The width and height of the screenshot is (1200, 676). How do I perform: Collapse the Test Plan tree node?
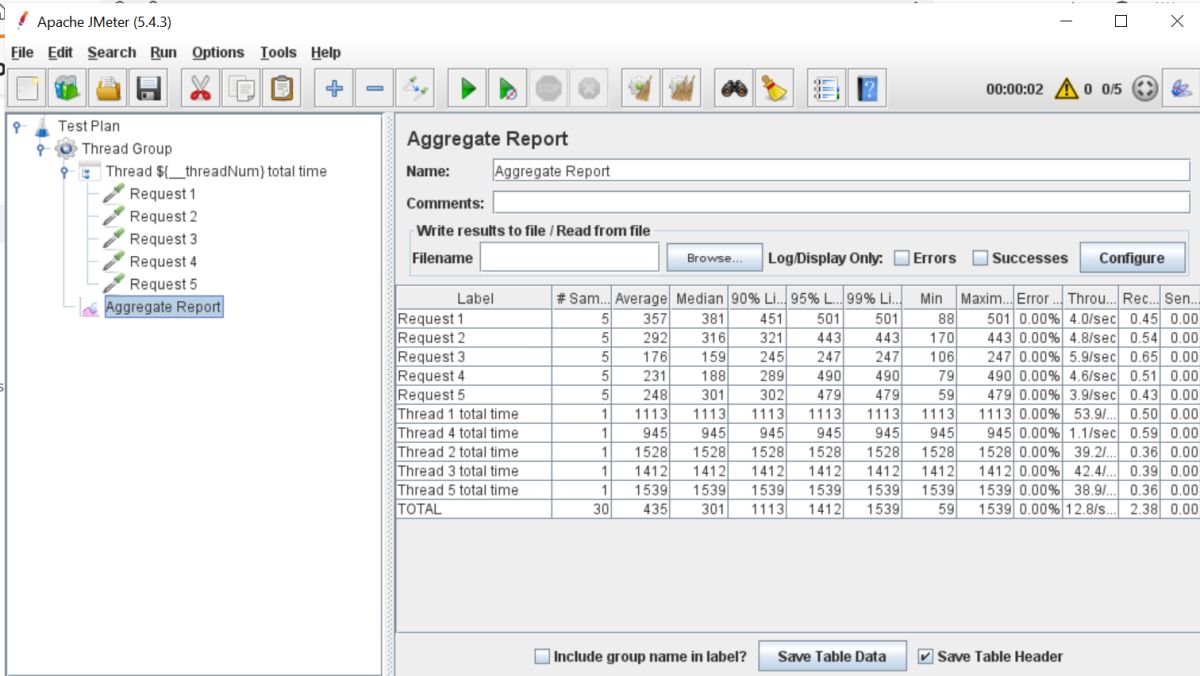pyautogui.click(x=18, y=127)
